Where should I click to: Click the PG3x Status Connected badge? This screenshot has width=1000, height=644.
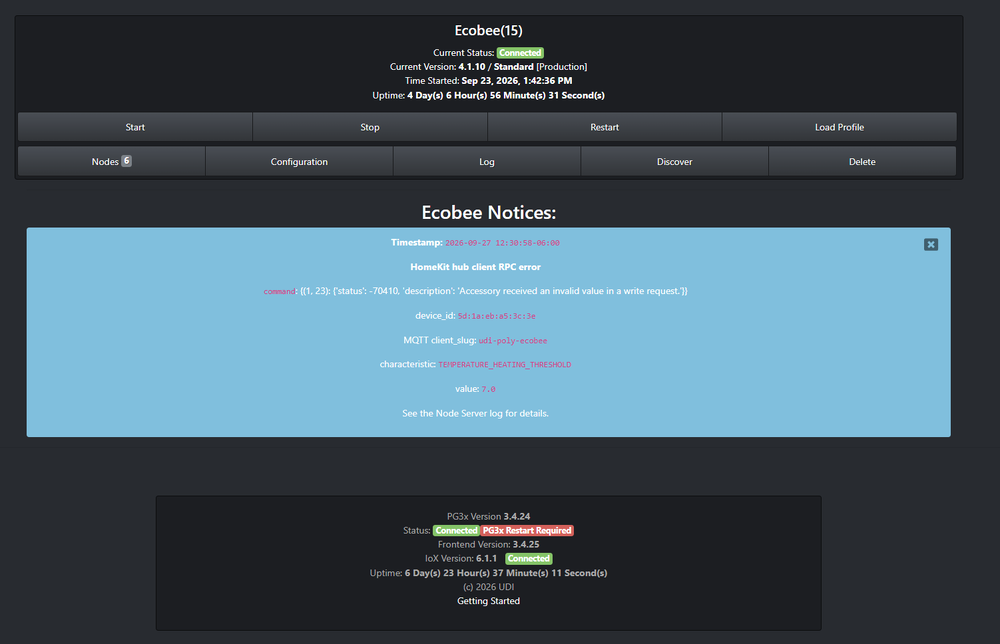click(457, 531)
